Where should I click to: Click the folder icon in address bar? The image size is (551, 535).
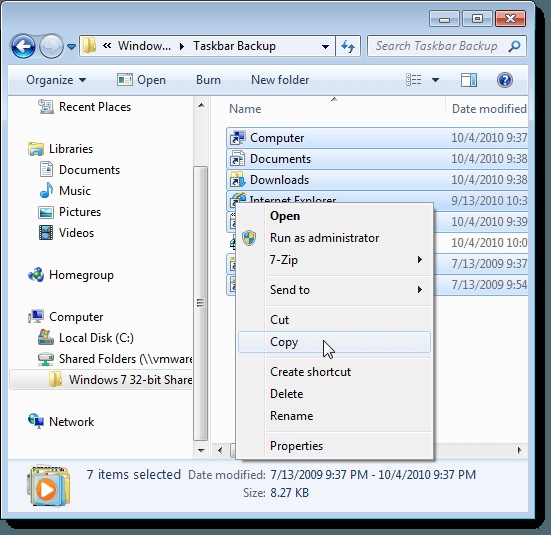click(90, 46)
